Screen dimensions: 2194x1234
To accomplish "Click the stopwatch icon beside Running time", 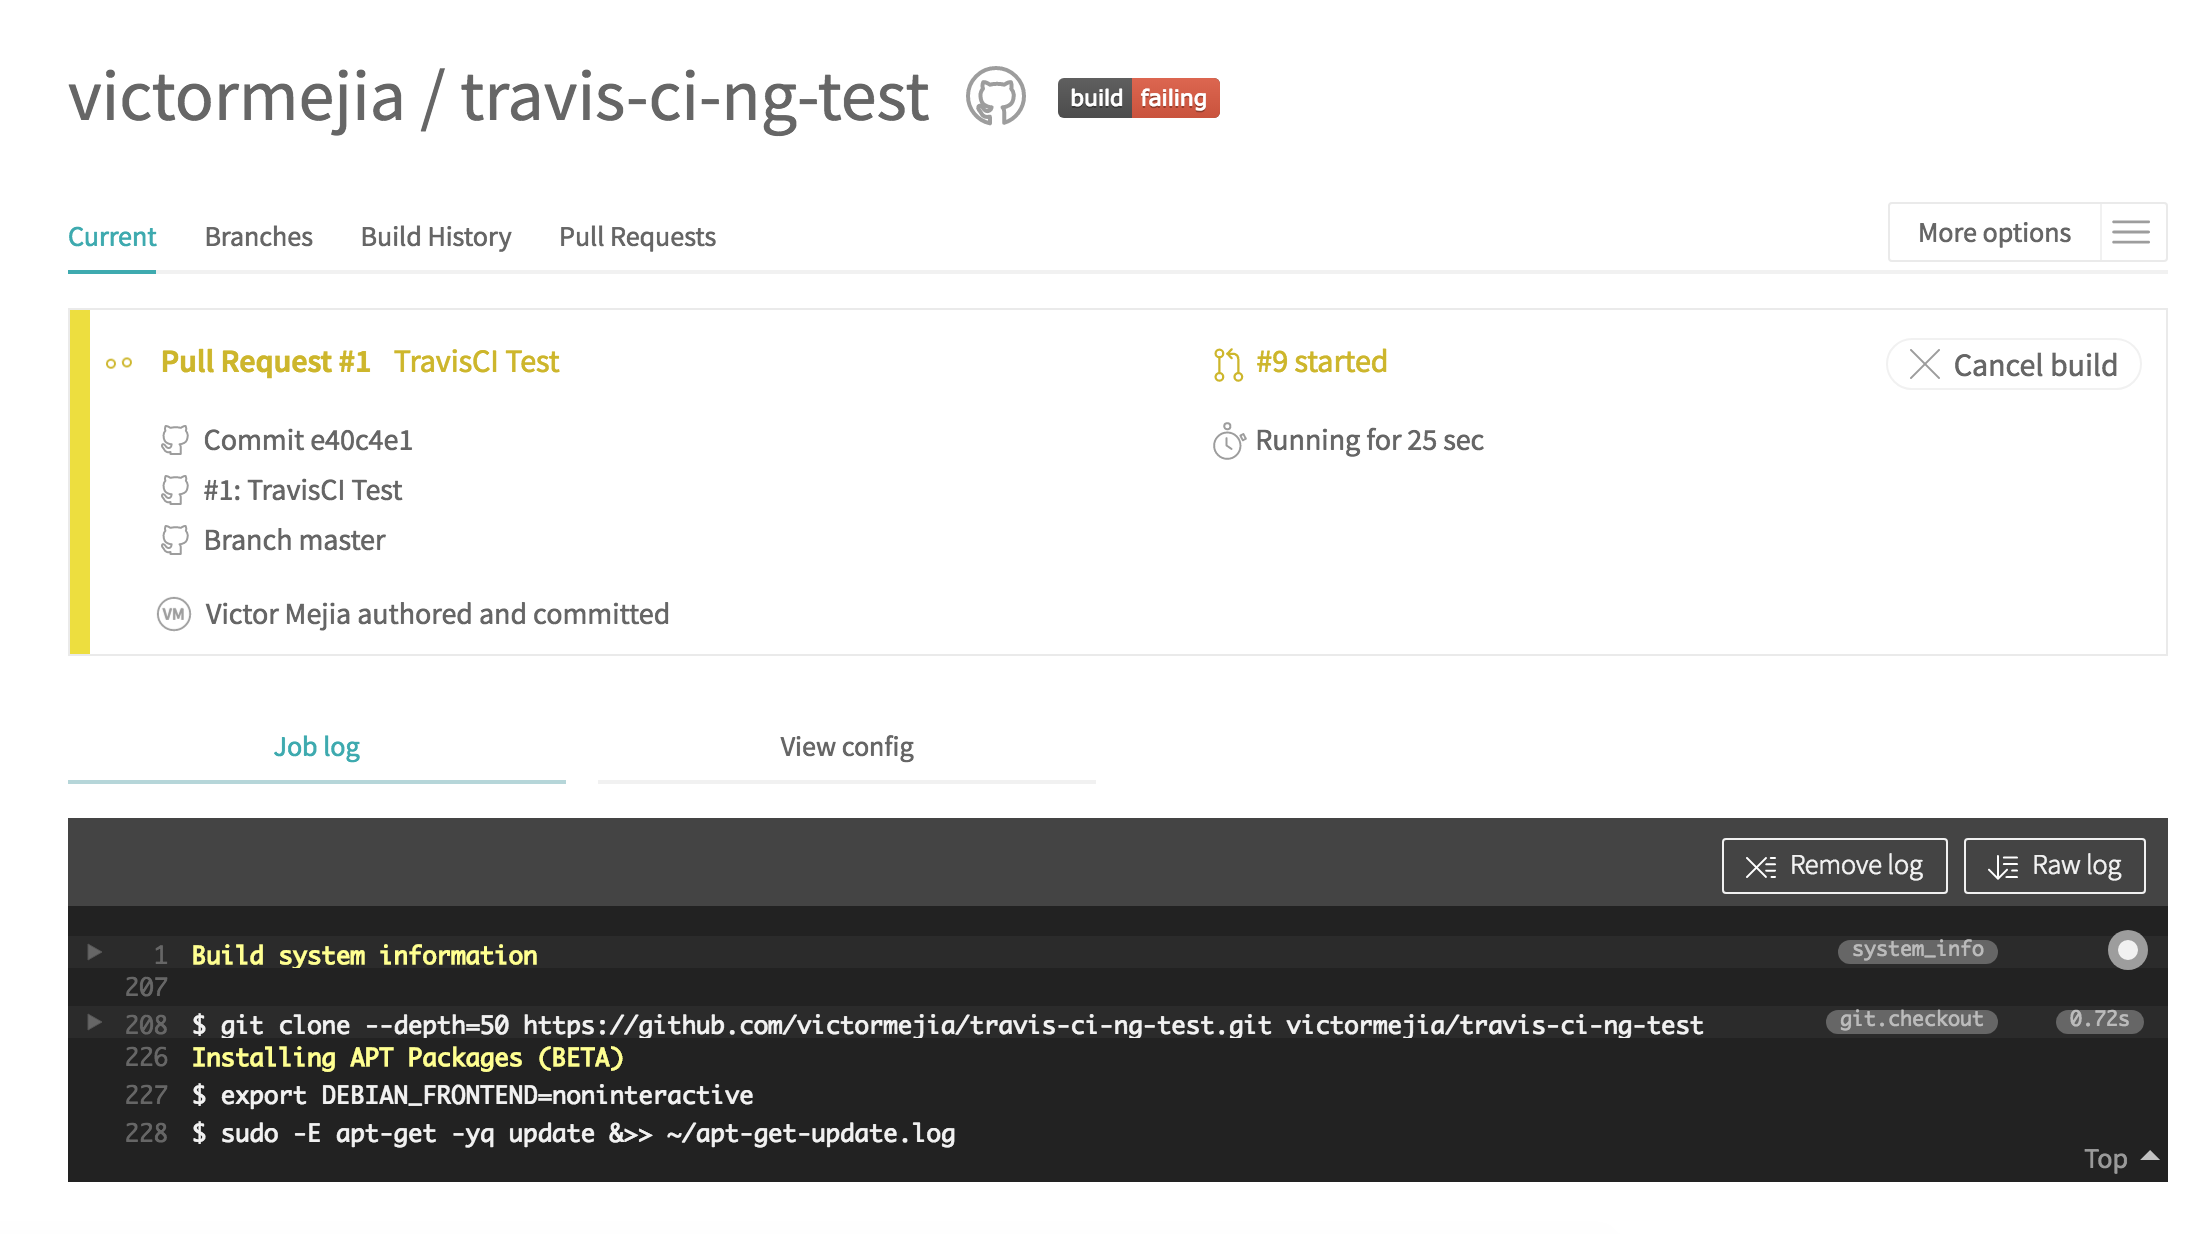I will [x=1227, y=441].
